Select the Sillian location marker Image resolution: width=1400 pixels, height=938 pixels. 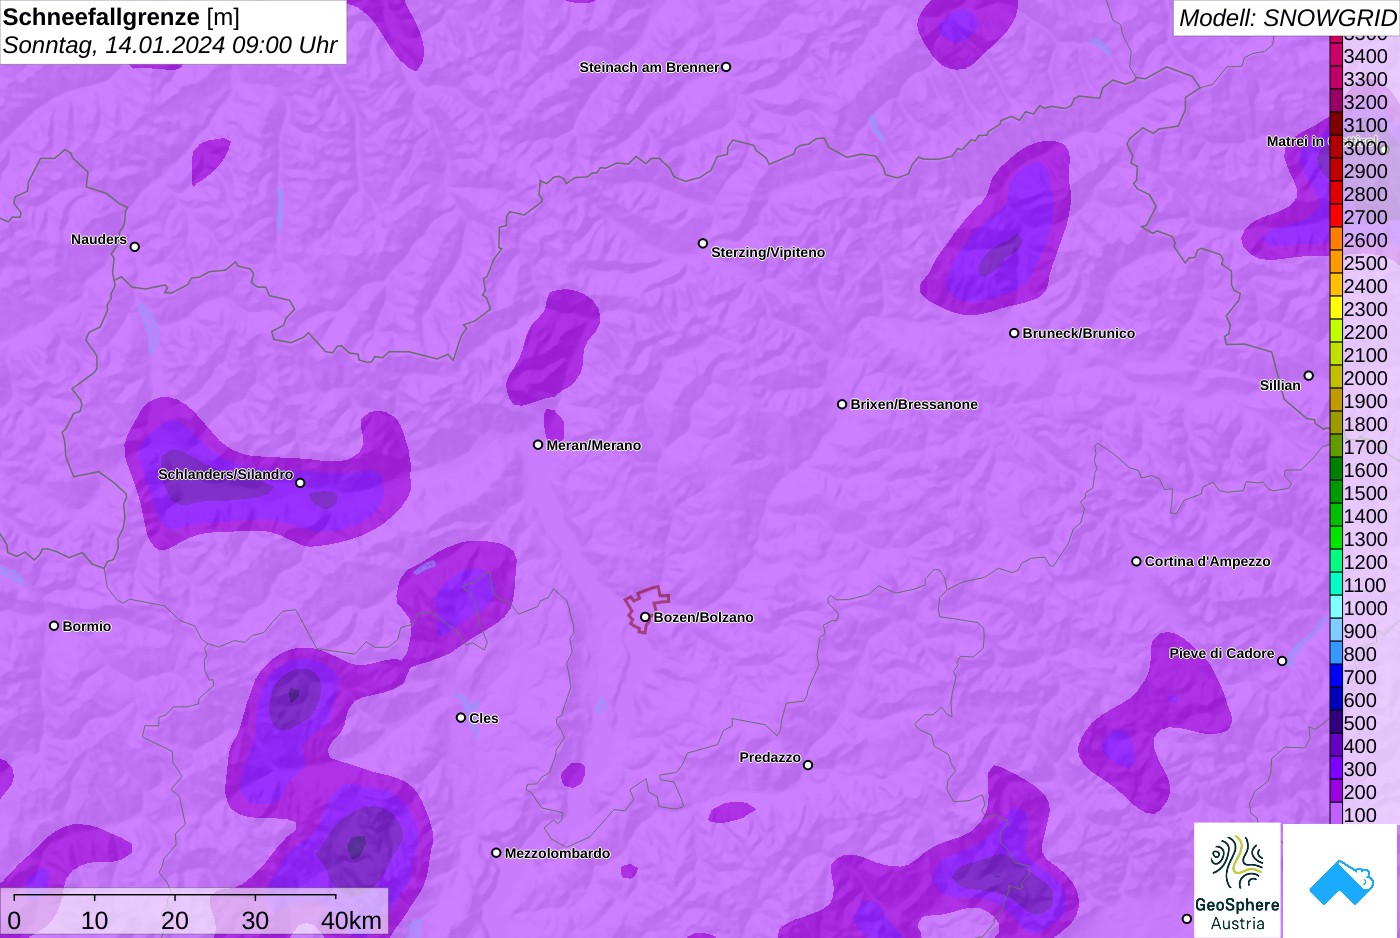pyautogui.click(x=1308, y=376)
